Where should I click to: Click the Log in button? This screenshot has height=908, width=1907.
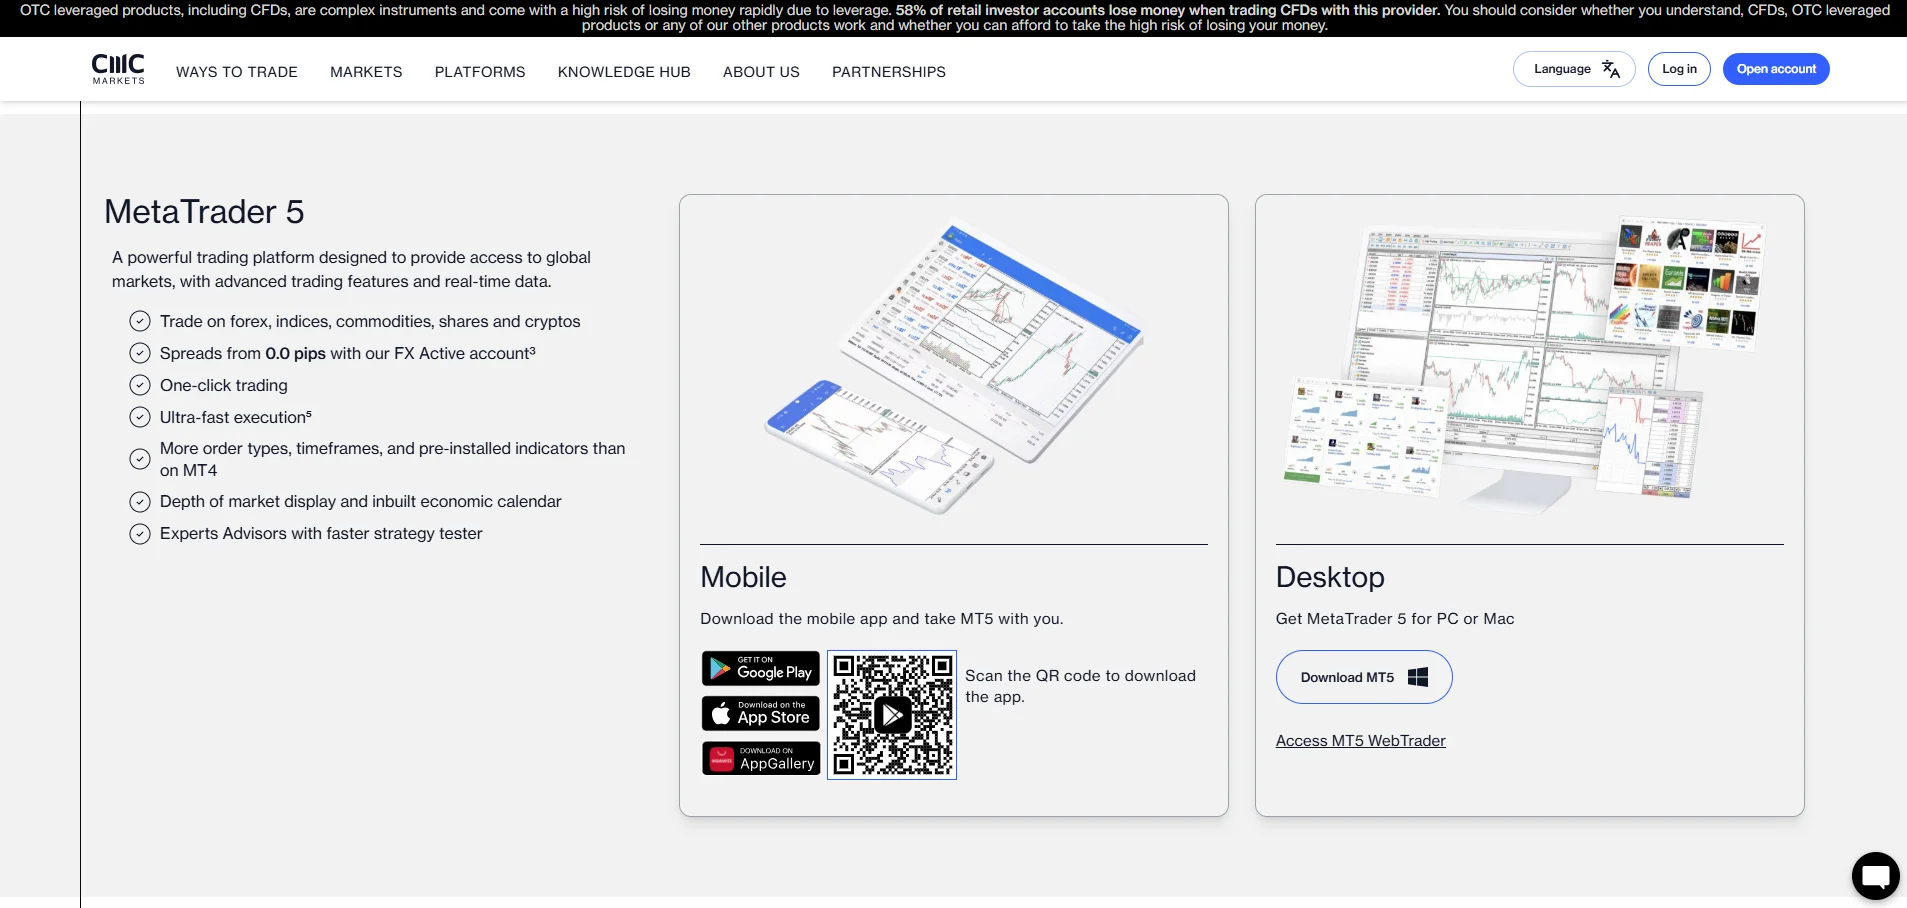pos(1679,69)
